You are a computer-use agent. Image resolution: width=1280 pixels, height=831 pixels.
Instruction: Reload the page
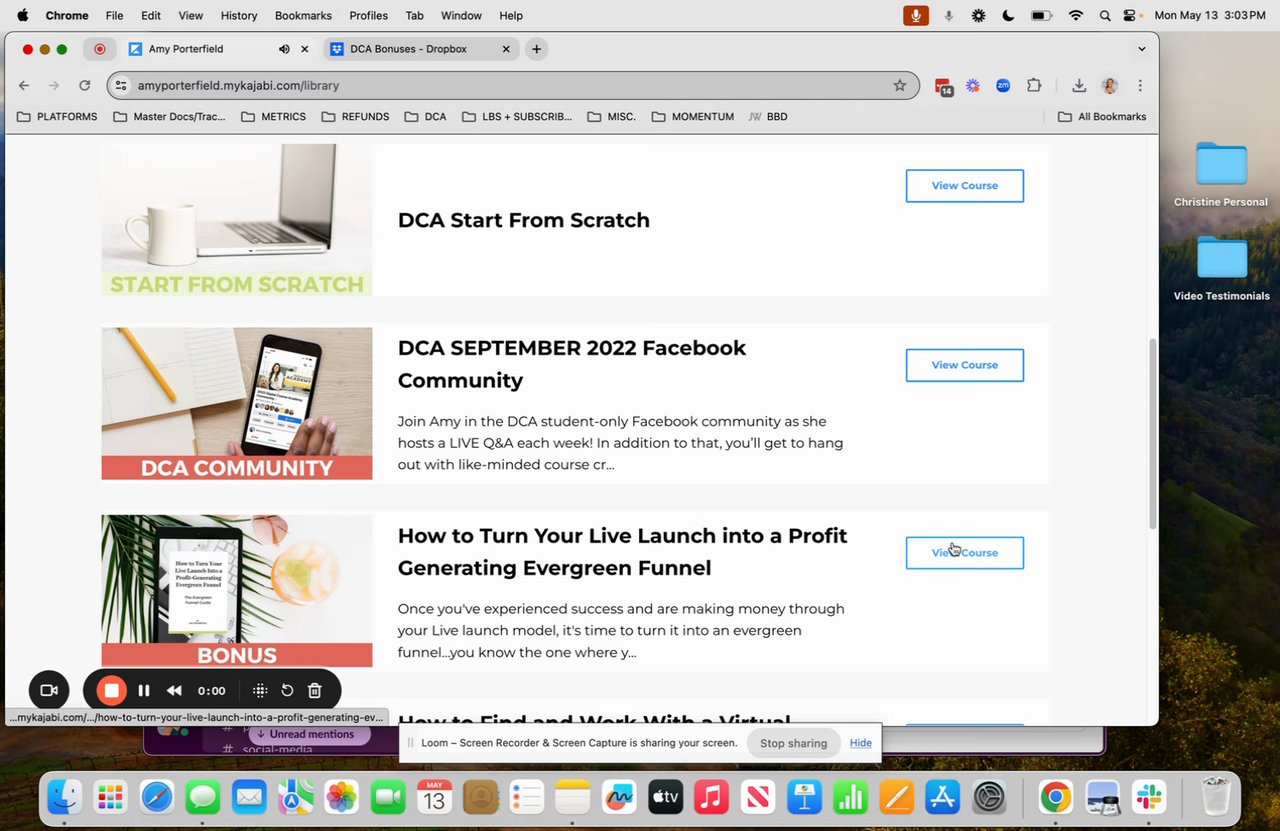pos(85,86)
